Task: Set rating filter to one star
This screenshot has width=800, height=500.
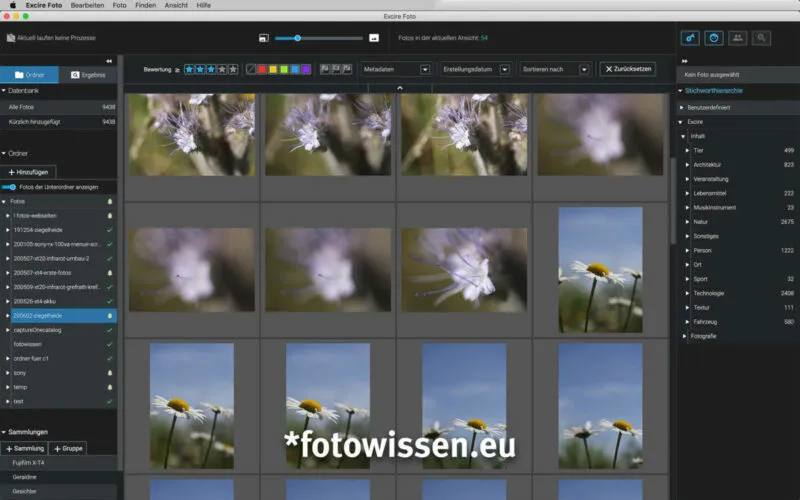Action: [x=189, y=69]
